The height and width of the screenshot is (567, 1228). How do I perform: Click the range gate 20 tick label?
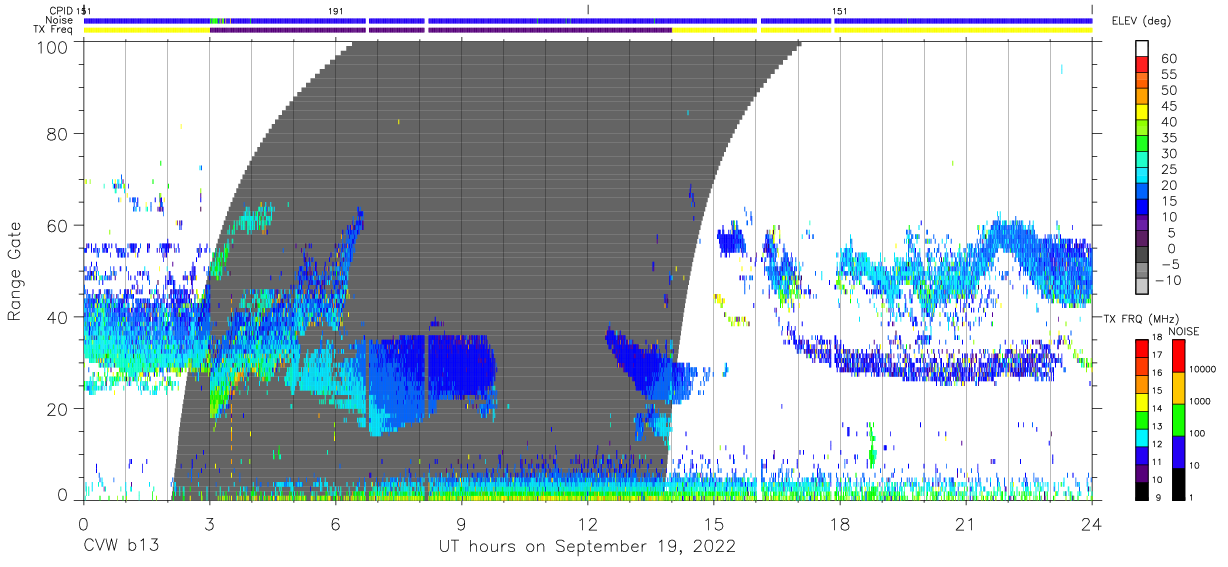pyautogui.click(x=59, y=409)
